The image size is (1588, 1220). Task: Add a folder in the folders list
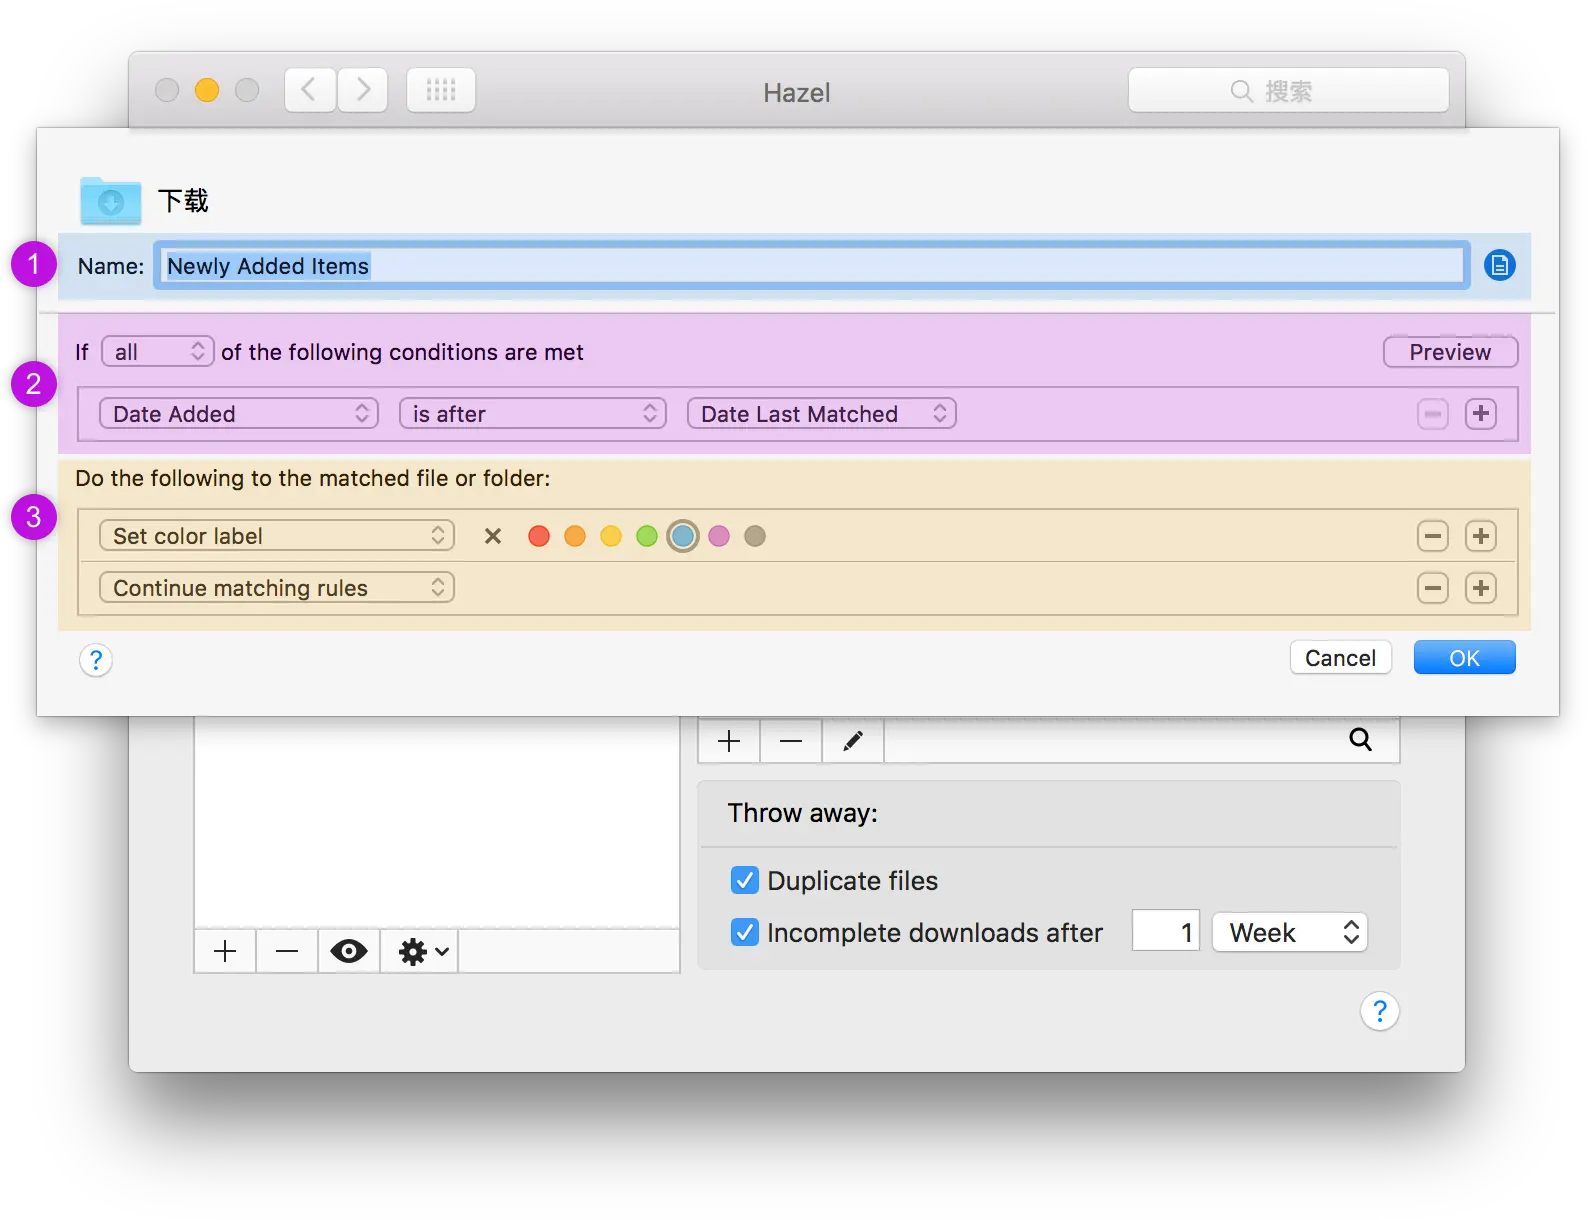point(225,951)
